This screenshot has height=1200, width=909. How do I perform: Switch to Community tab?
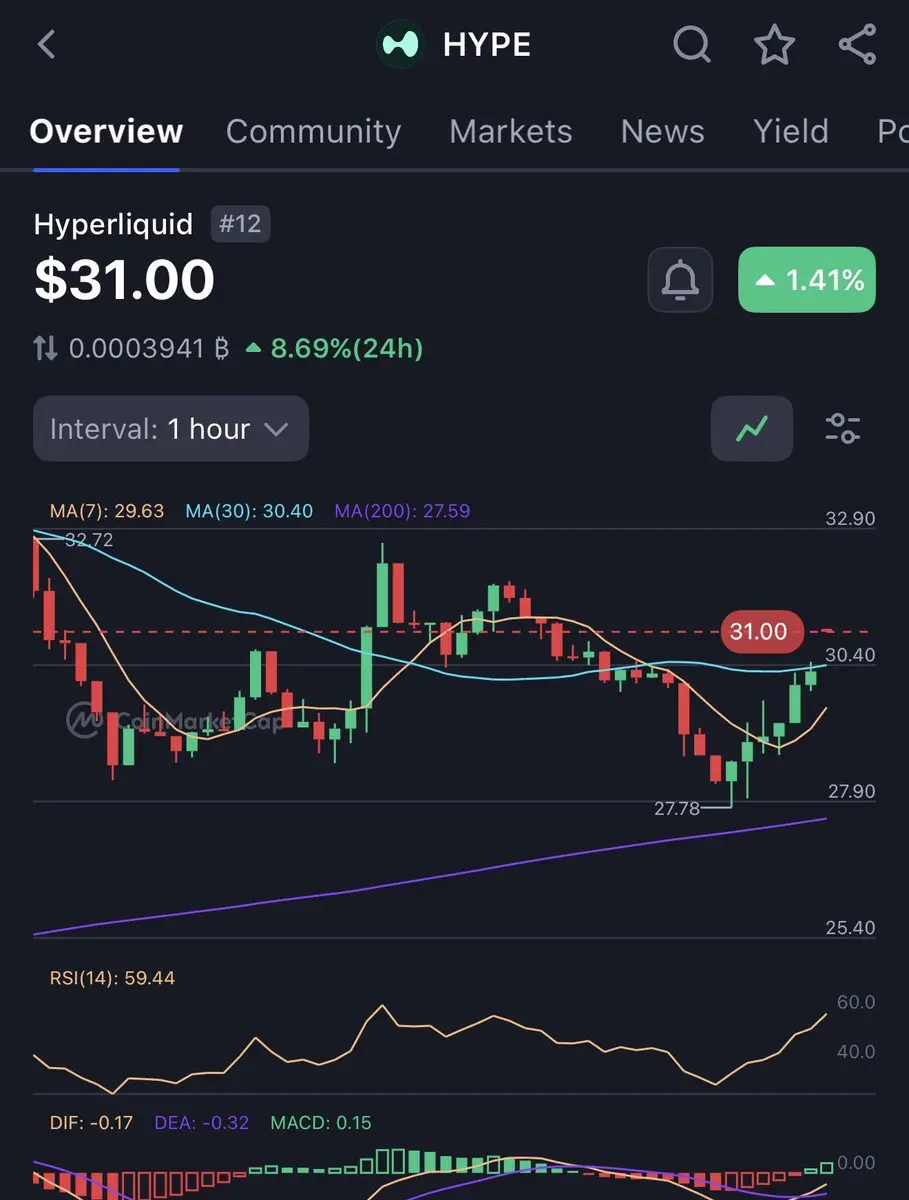[x=313, y=132]
